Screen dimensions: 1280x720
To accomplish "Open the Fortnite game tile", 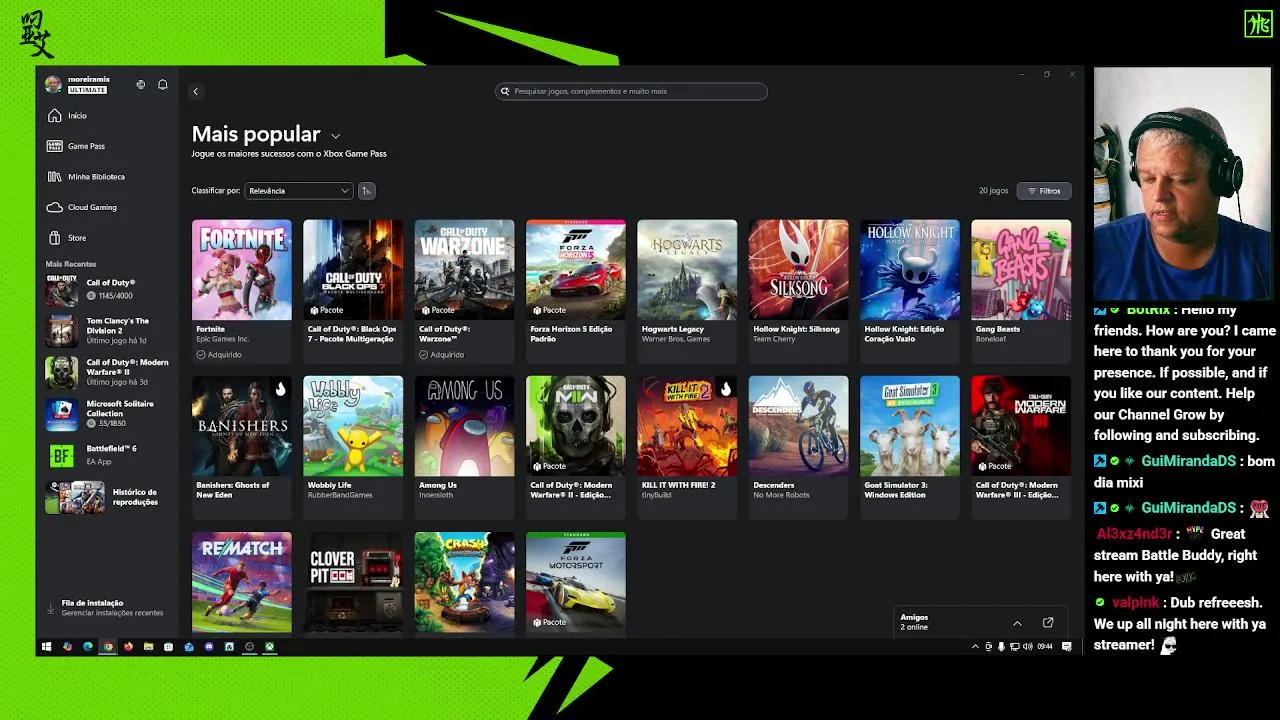I will tap(242, 290).
